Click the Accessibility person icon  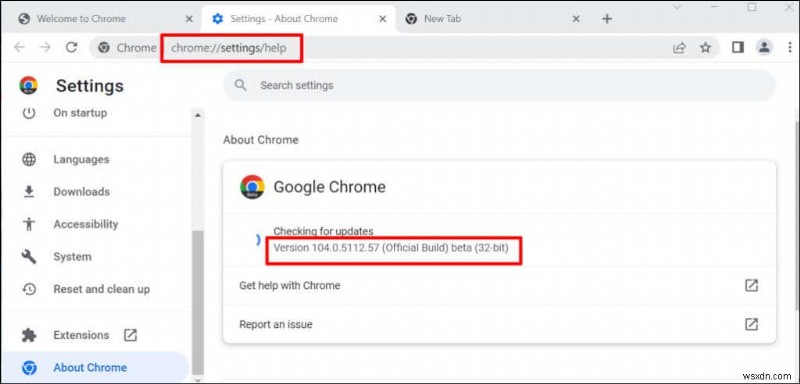point(29,224)
